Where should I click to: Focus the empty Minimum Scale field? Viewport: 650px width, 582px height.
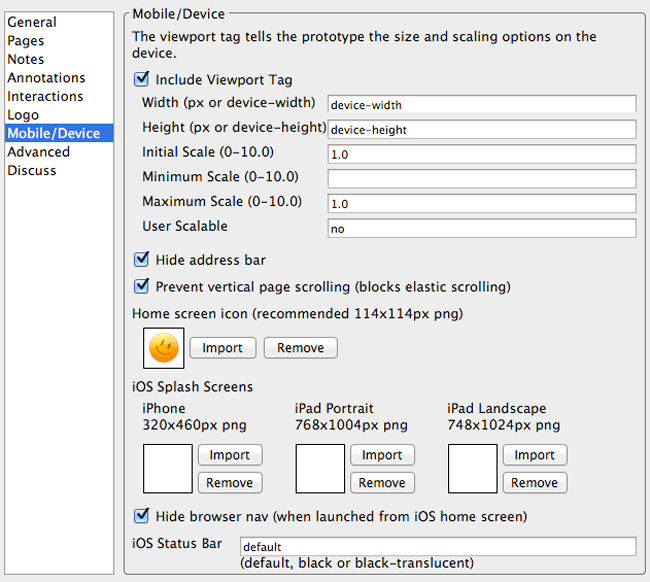(482, 179)
